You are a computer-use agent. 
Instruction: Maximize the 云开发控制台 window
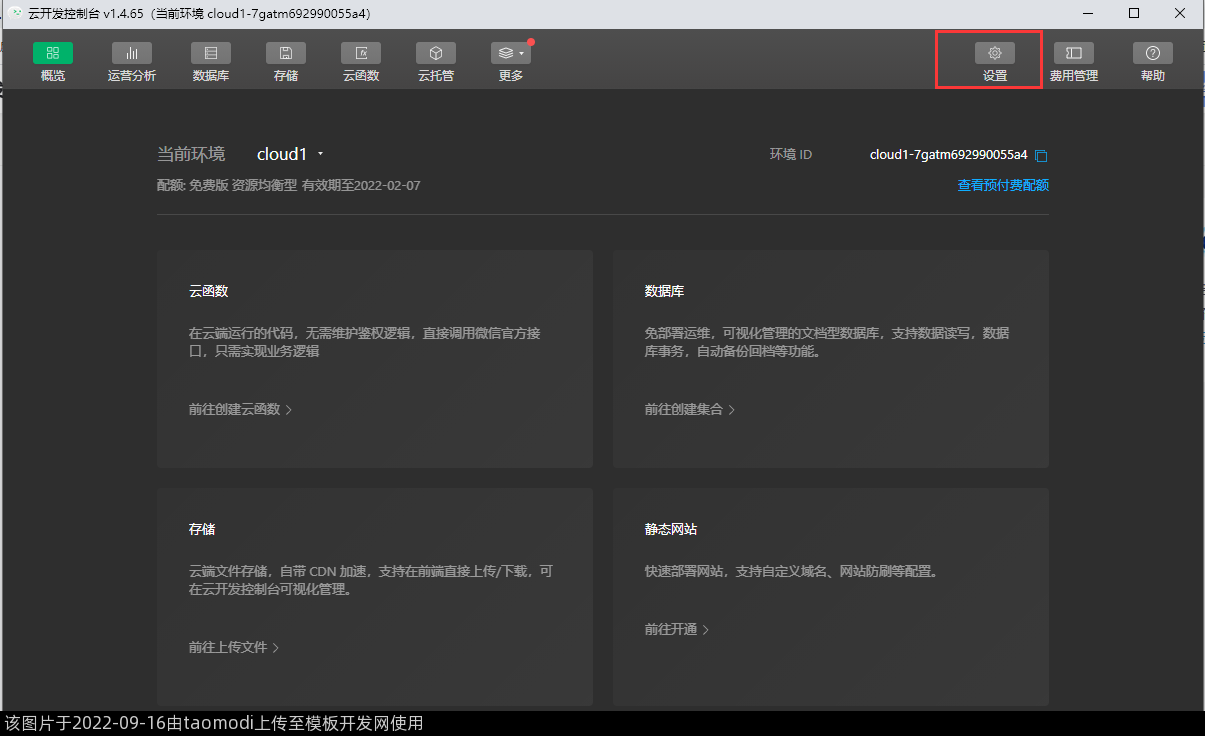(1133, 13)
